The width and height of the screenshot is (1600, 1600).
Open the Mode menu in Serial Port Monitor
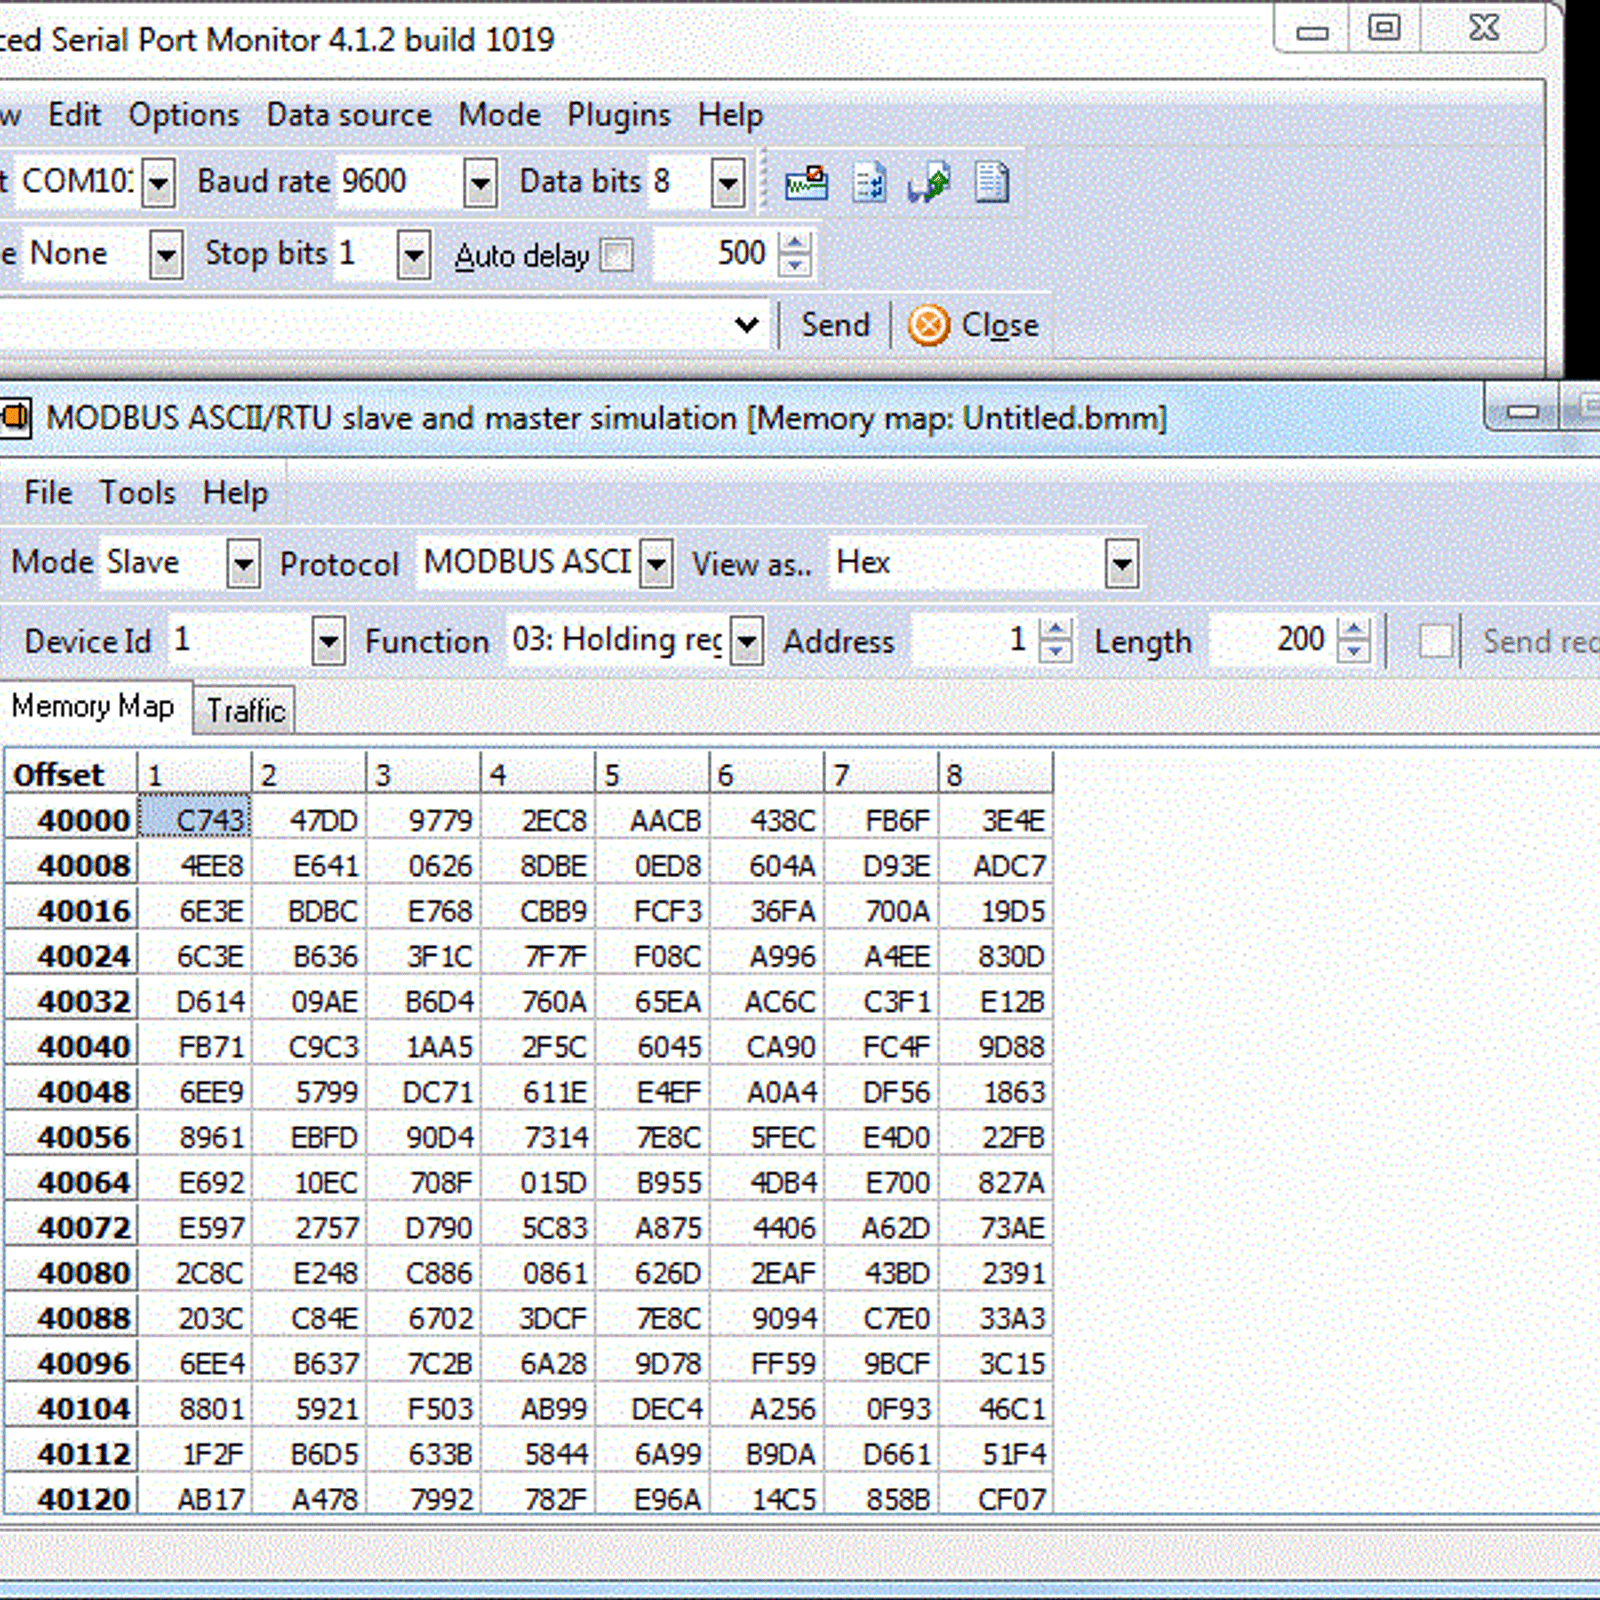[499, 115]
